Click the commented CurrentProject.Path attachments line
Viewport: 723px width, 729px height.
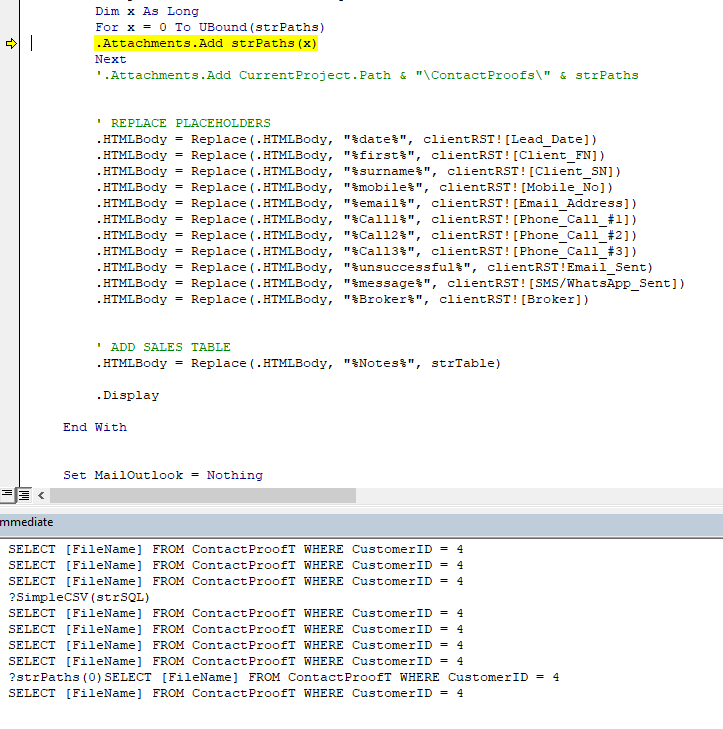pyautogui.click(x=367, y=76)
